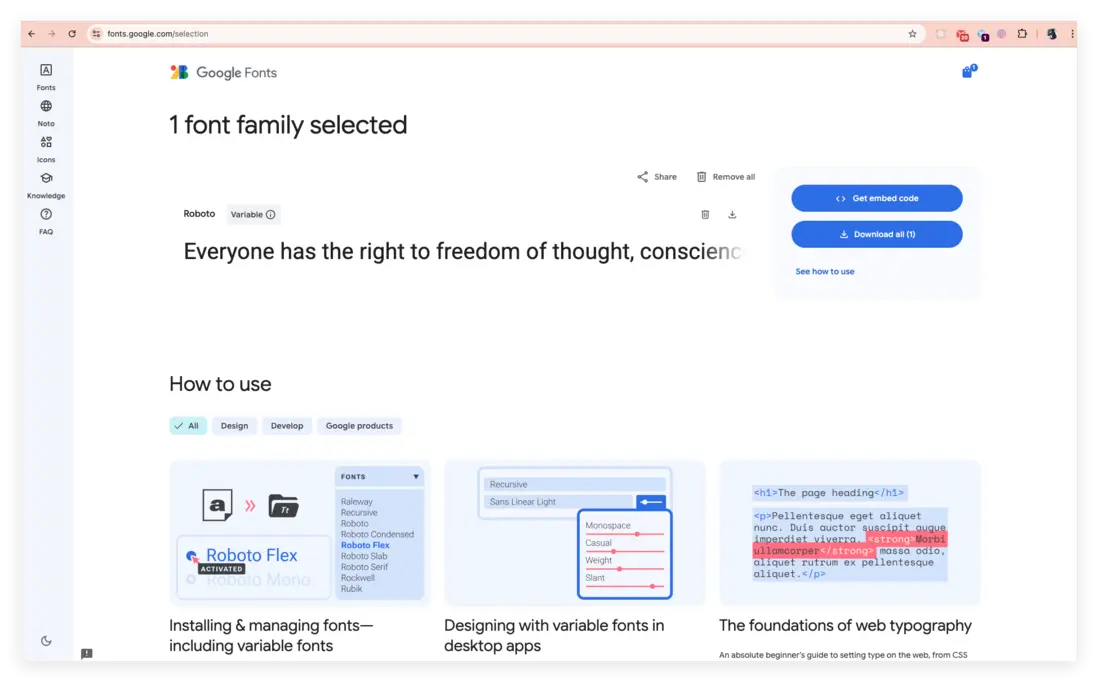This screenshot has width=1098, height=682.
Task: Open See how to use link
Action: tap(824, 271)
